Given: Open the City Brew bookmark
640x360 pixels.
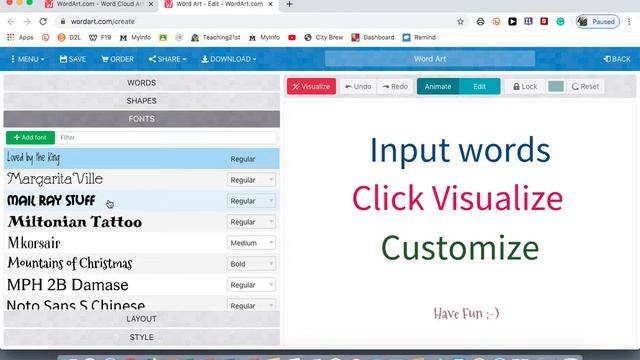Looking at the screenshot, I should (324, 38).
